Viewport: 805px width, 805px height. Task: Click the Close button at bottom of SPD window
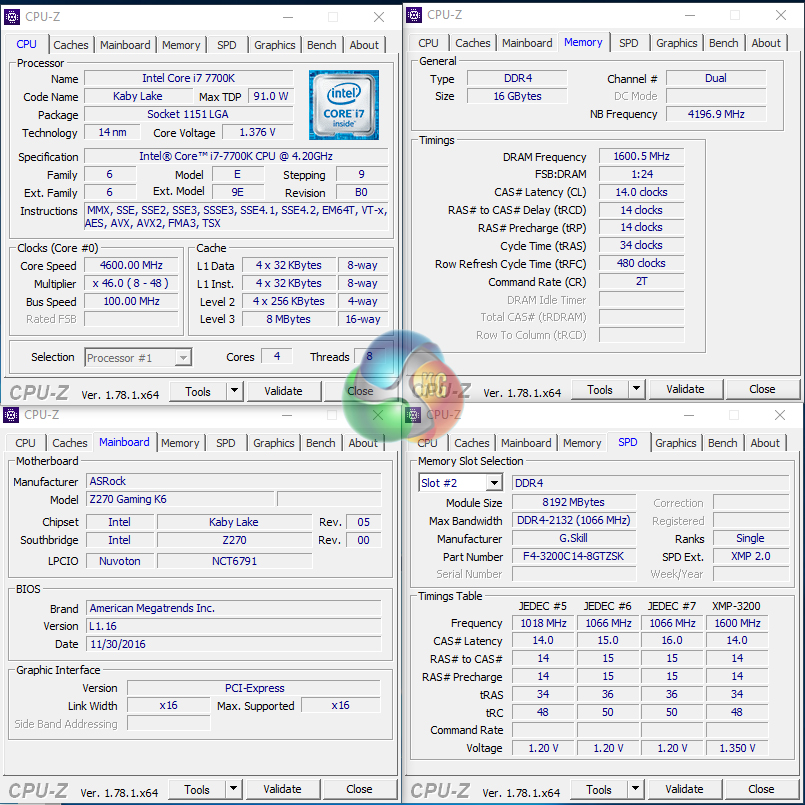click(761, 789)
